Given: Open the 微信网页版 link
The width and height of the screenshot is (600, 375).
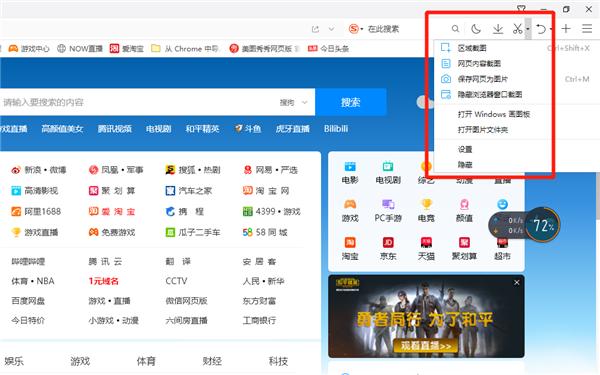Looking at the screenshot, I should coord(186,301).
